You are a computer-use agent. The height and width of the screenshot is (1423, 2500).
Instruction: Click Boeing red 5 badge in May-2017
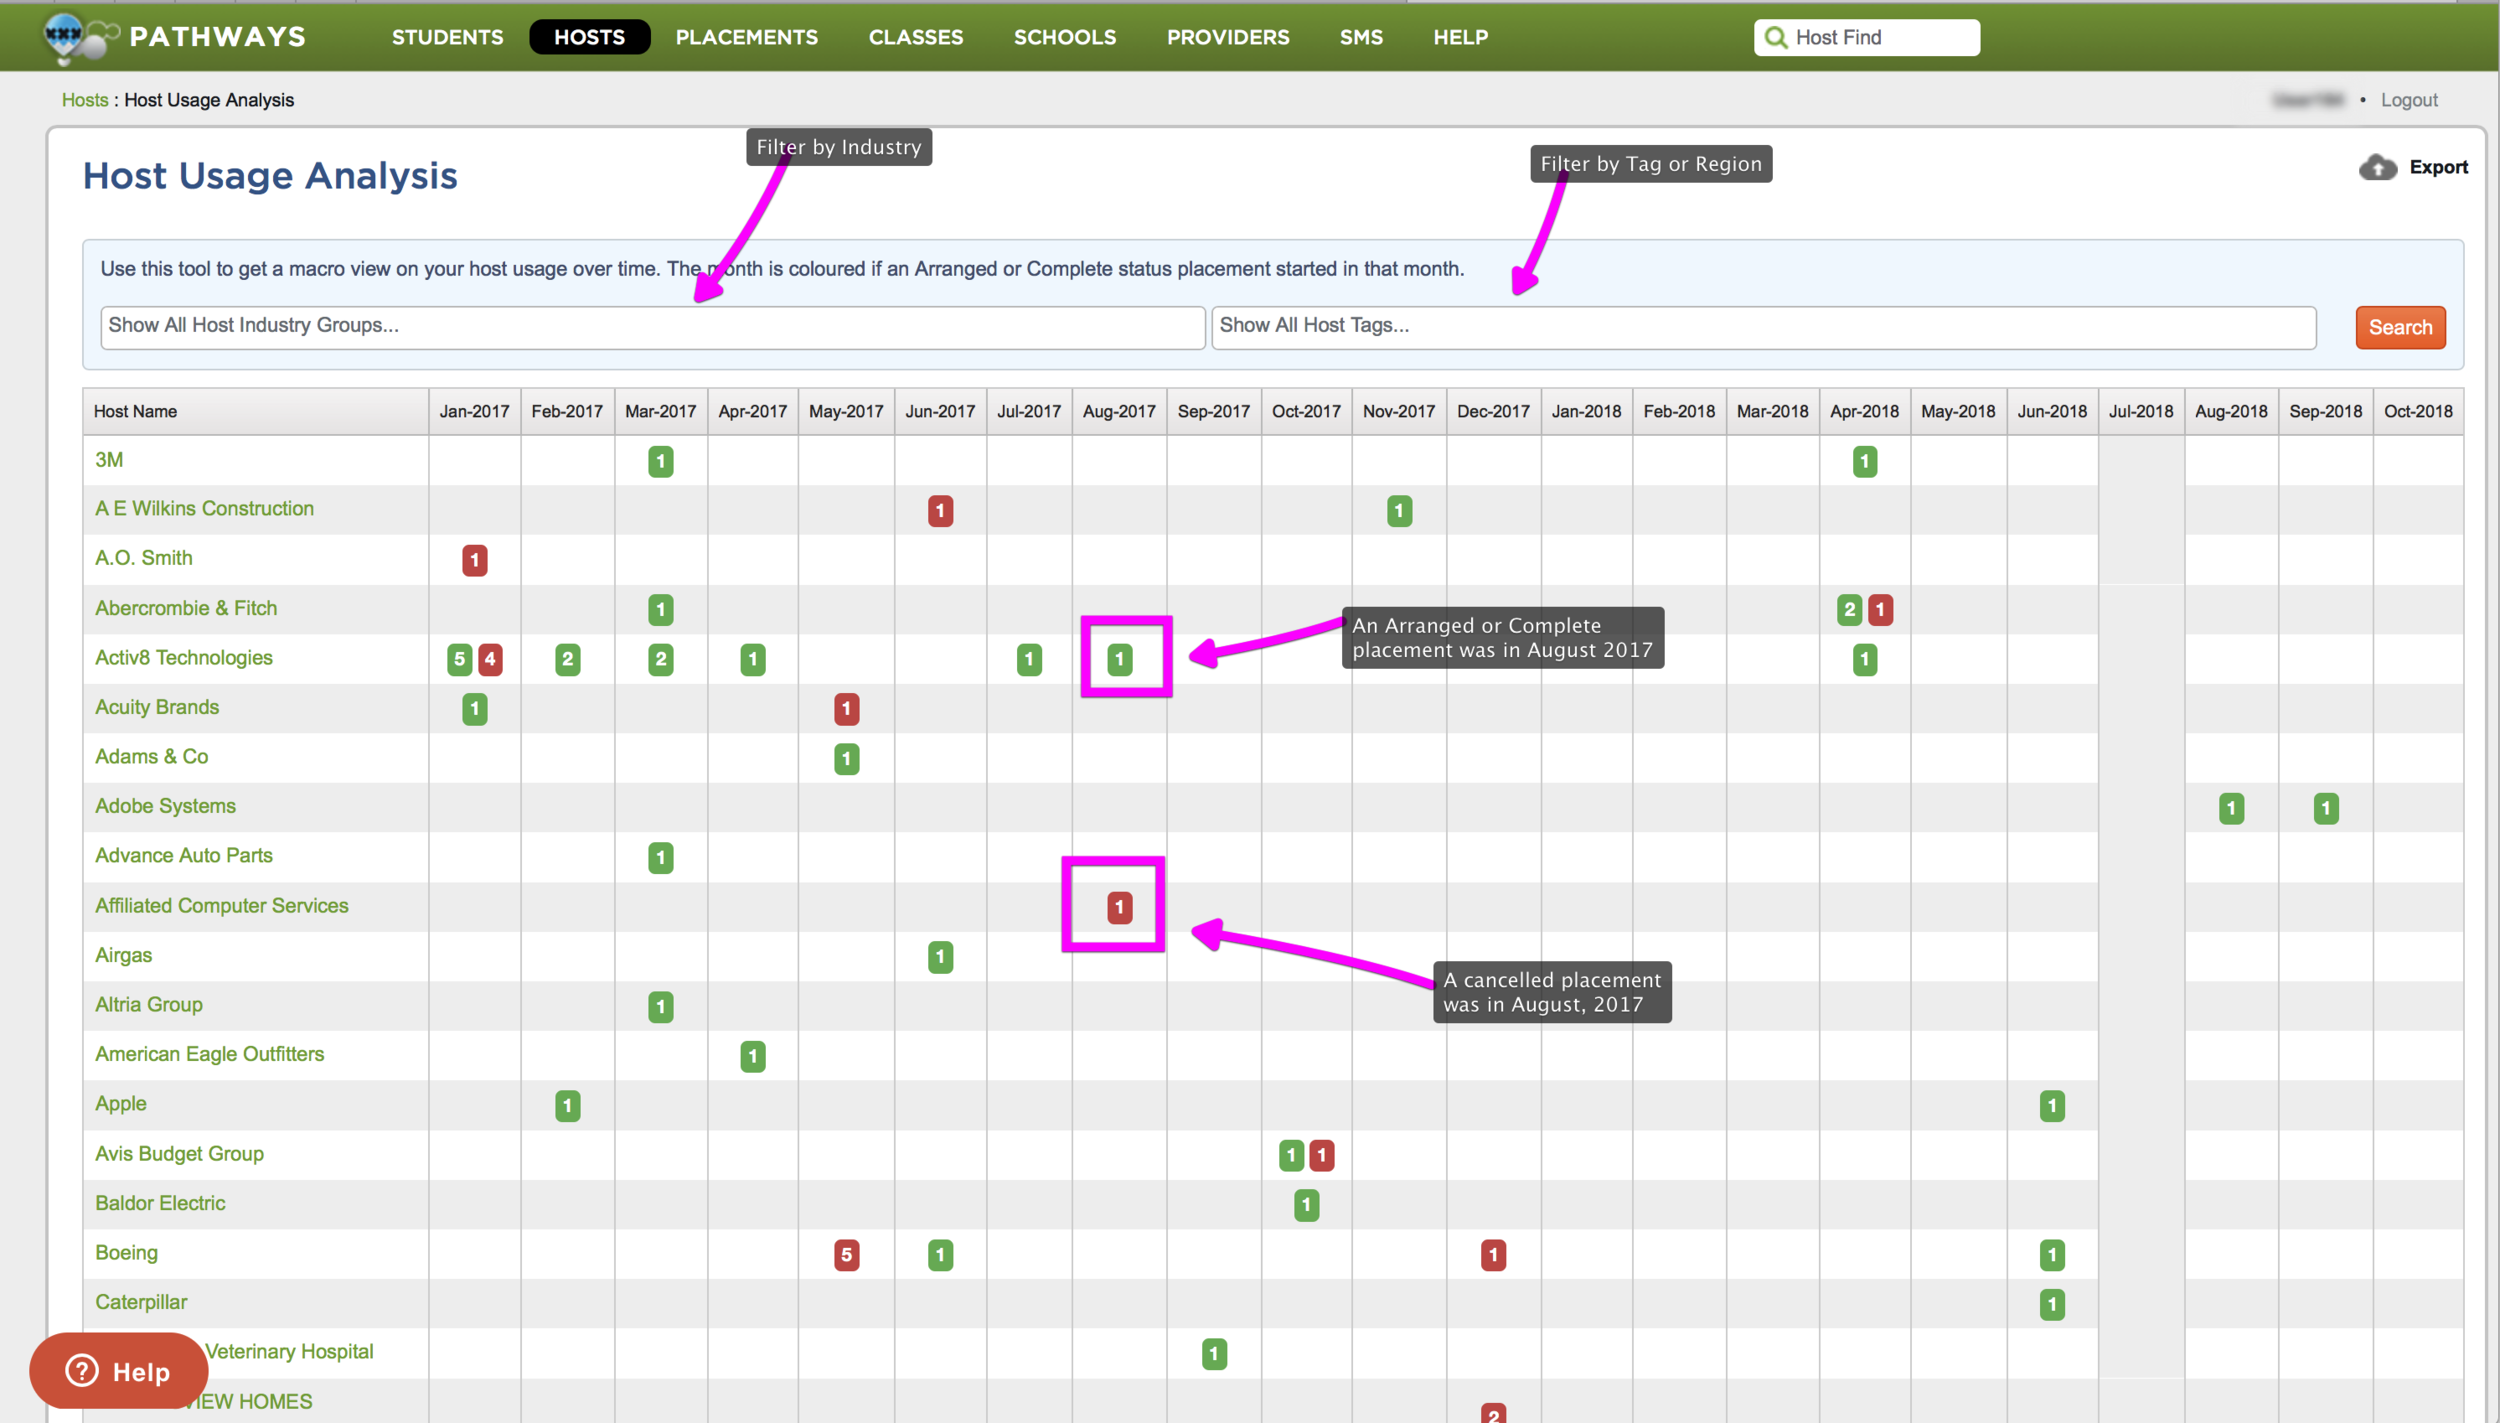[x=846, y=1255]
